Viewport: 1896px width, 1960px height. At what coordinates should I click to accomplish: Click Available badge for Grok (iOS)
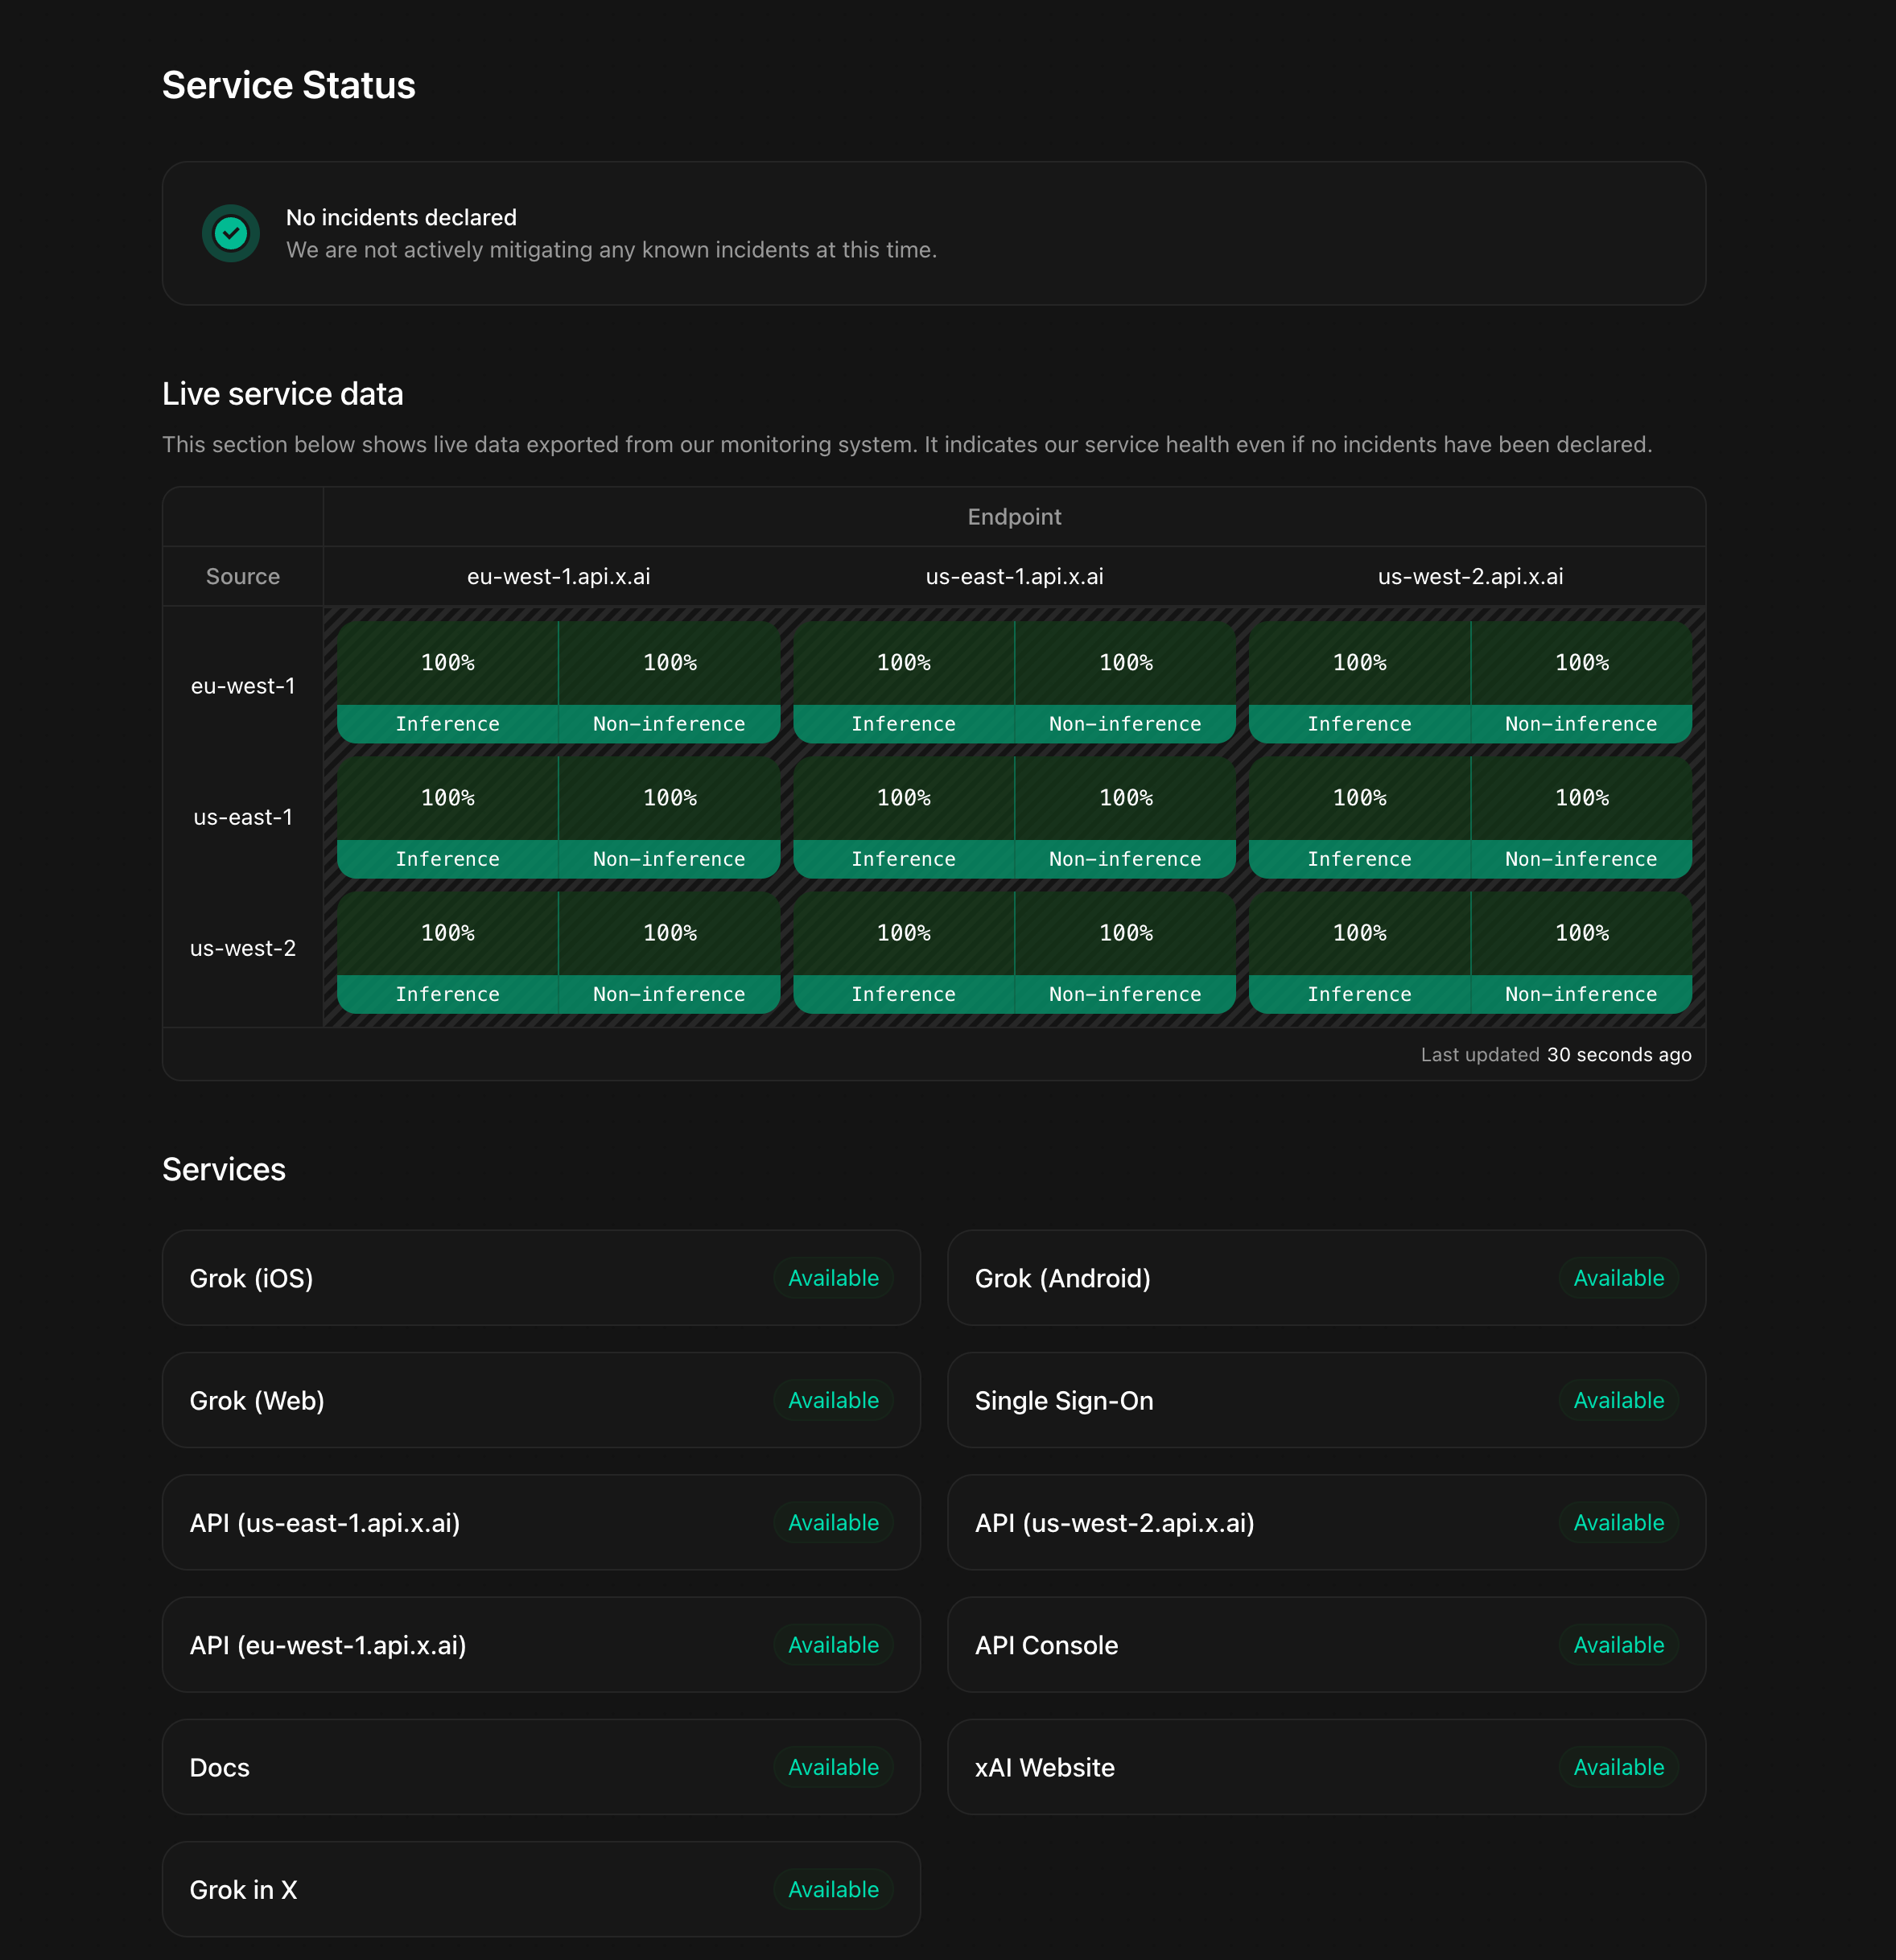833,1278
